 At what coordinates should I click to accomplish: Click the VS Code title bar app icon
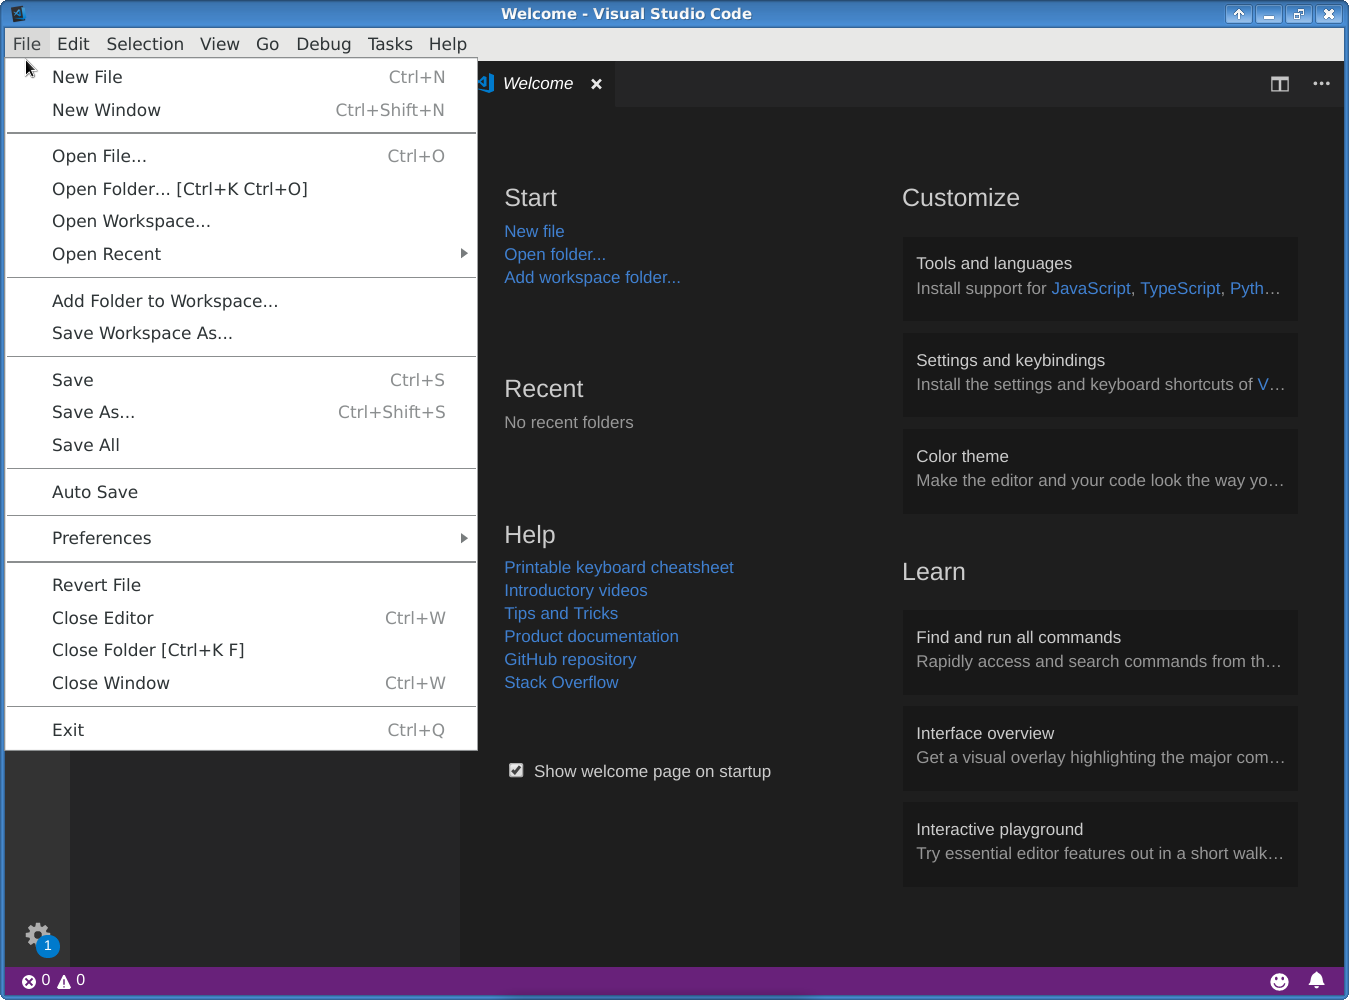coord(17,14)
